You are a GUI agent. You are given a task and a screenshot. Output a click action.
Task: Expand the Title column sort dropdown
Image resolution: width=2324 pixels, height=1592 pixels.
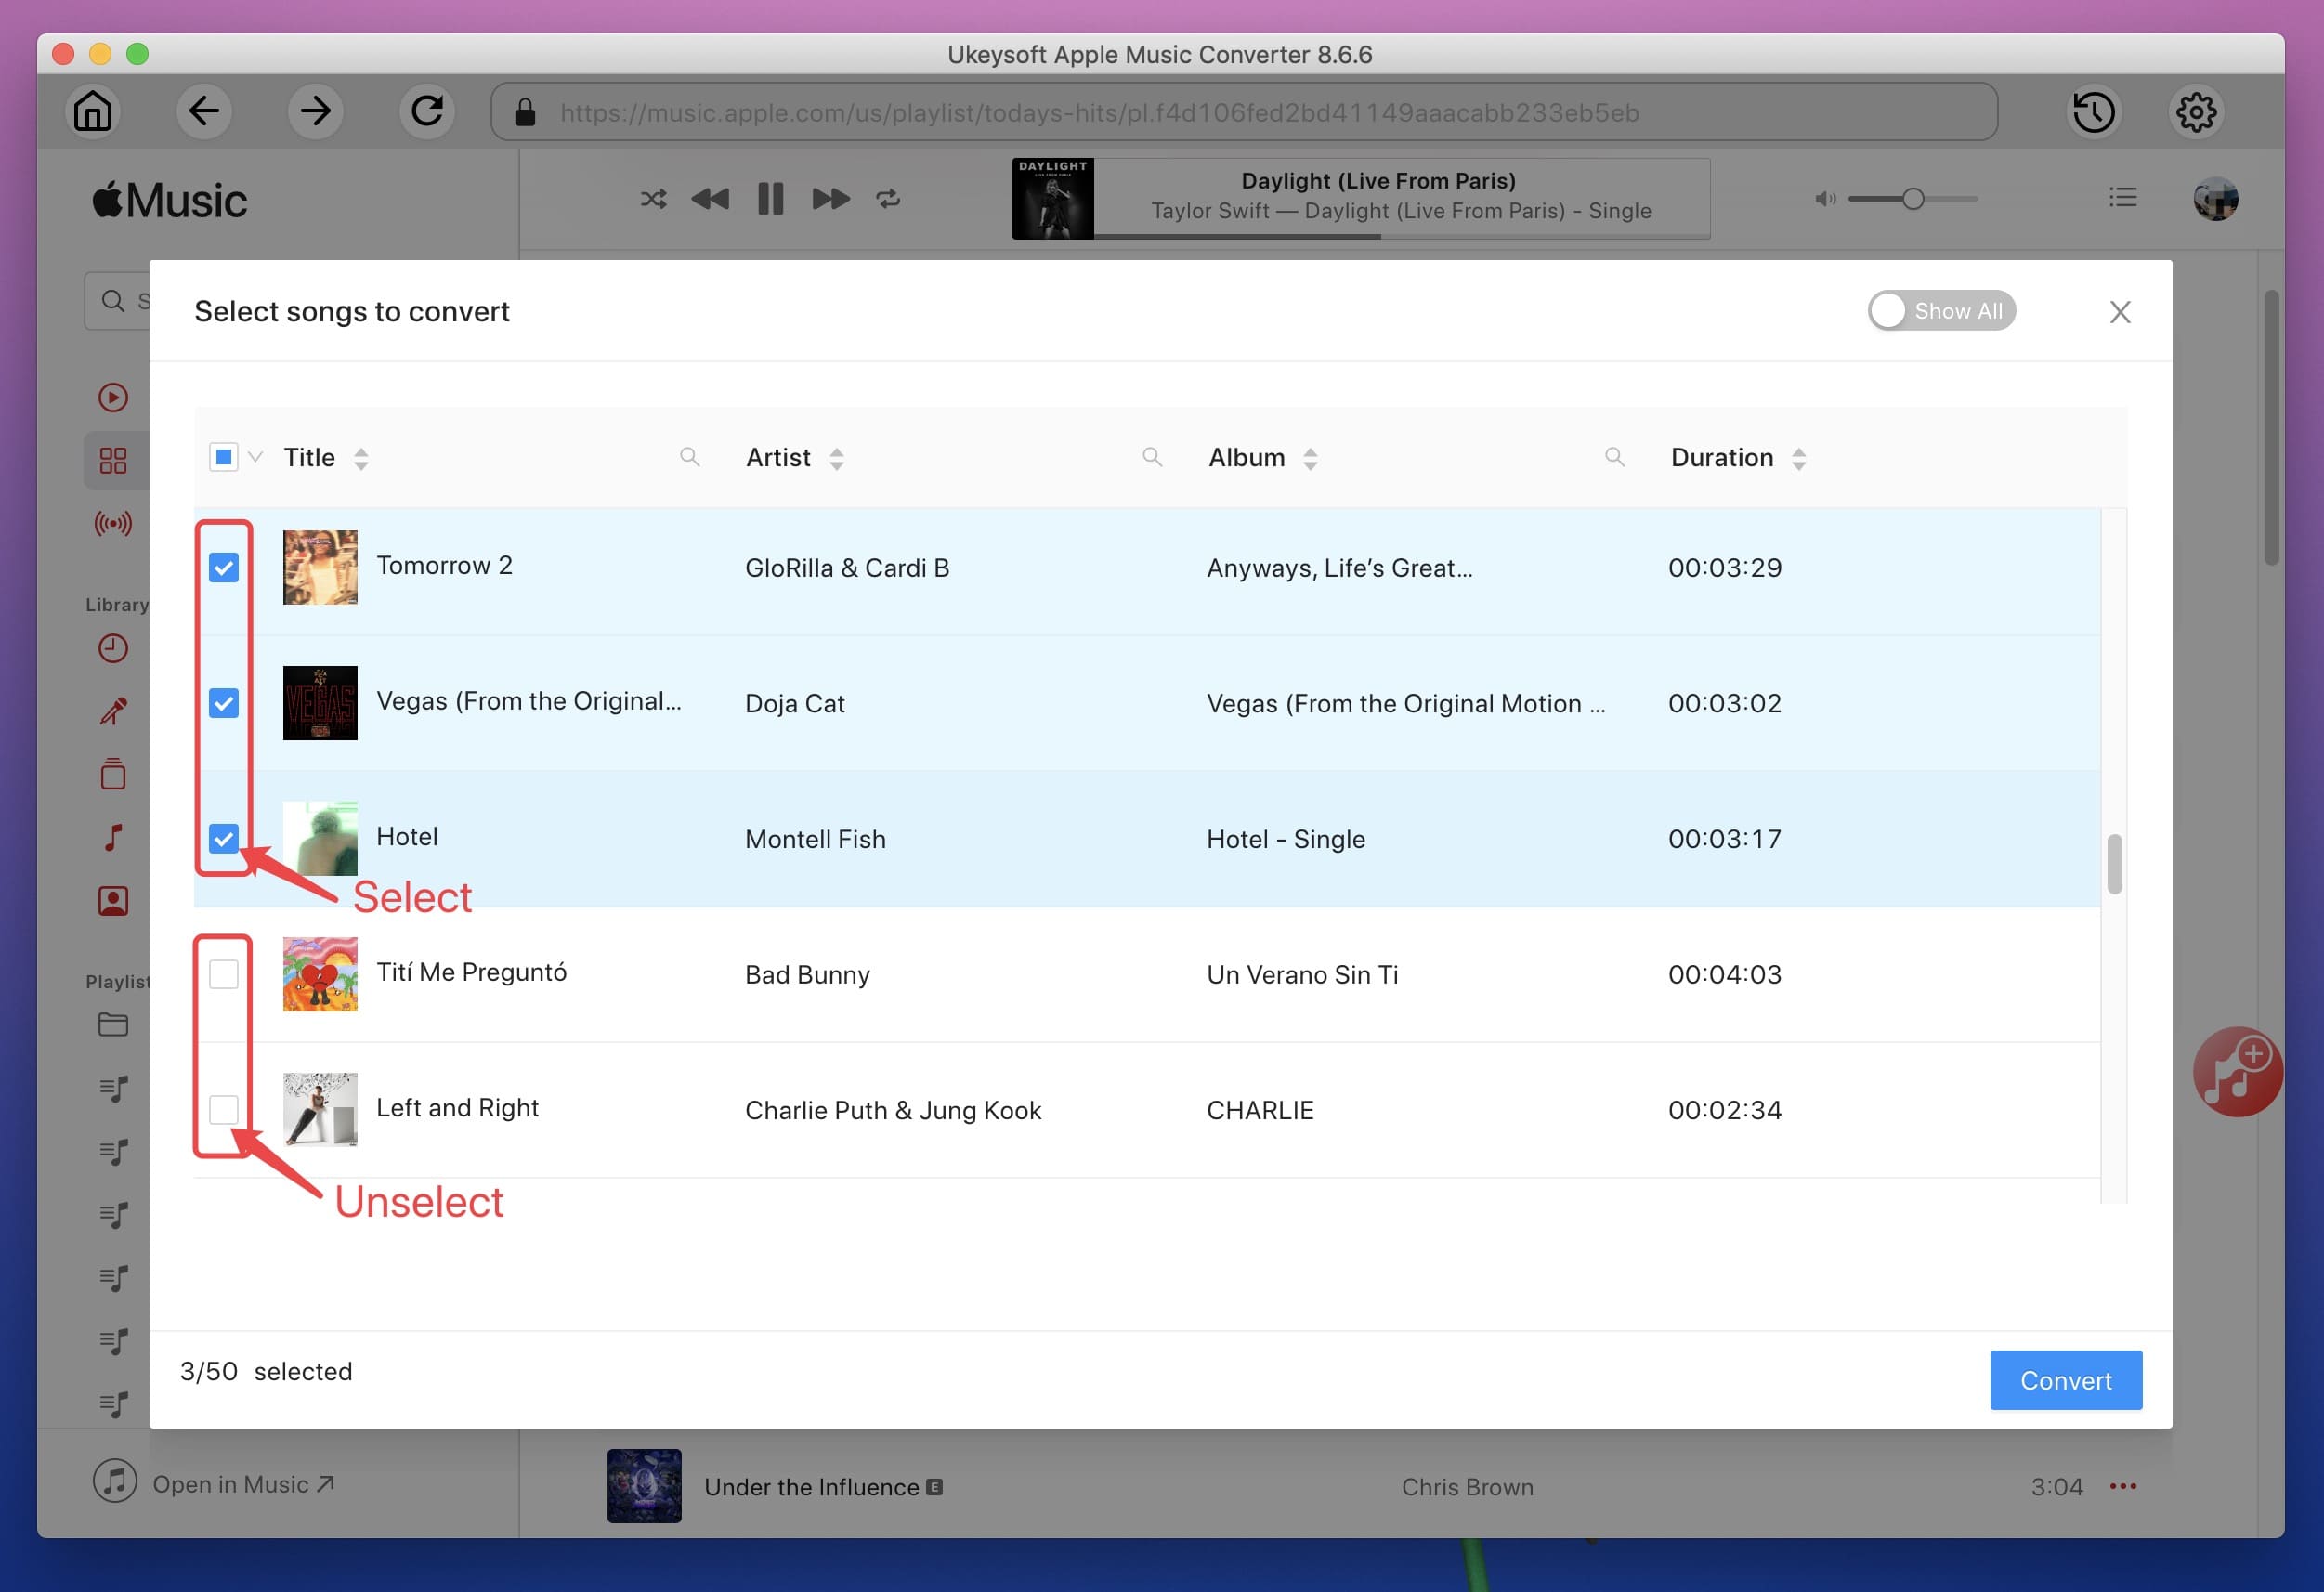(360, 457)
